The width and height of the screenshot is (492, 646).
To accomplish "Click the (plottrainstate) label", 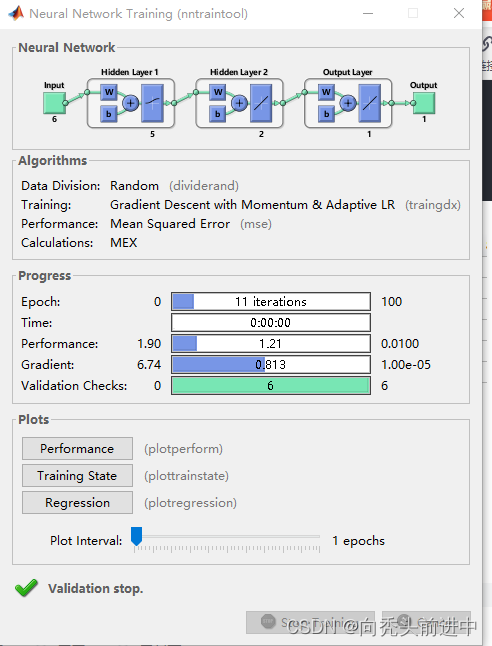I will coord(186,476).
